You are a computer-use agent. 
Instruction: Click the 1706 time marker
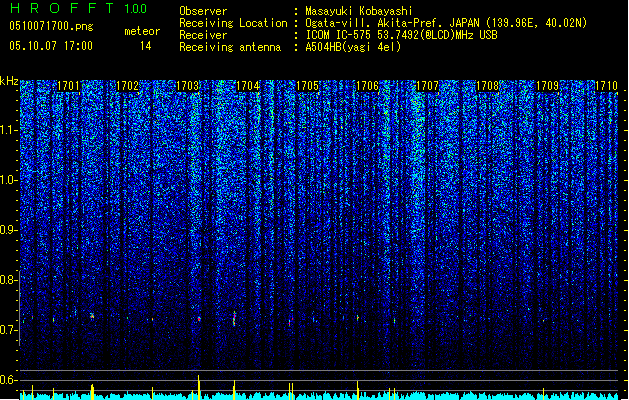coord(367,86)
